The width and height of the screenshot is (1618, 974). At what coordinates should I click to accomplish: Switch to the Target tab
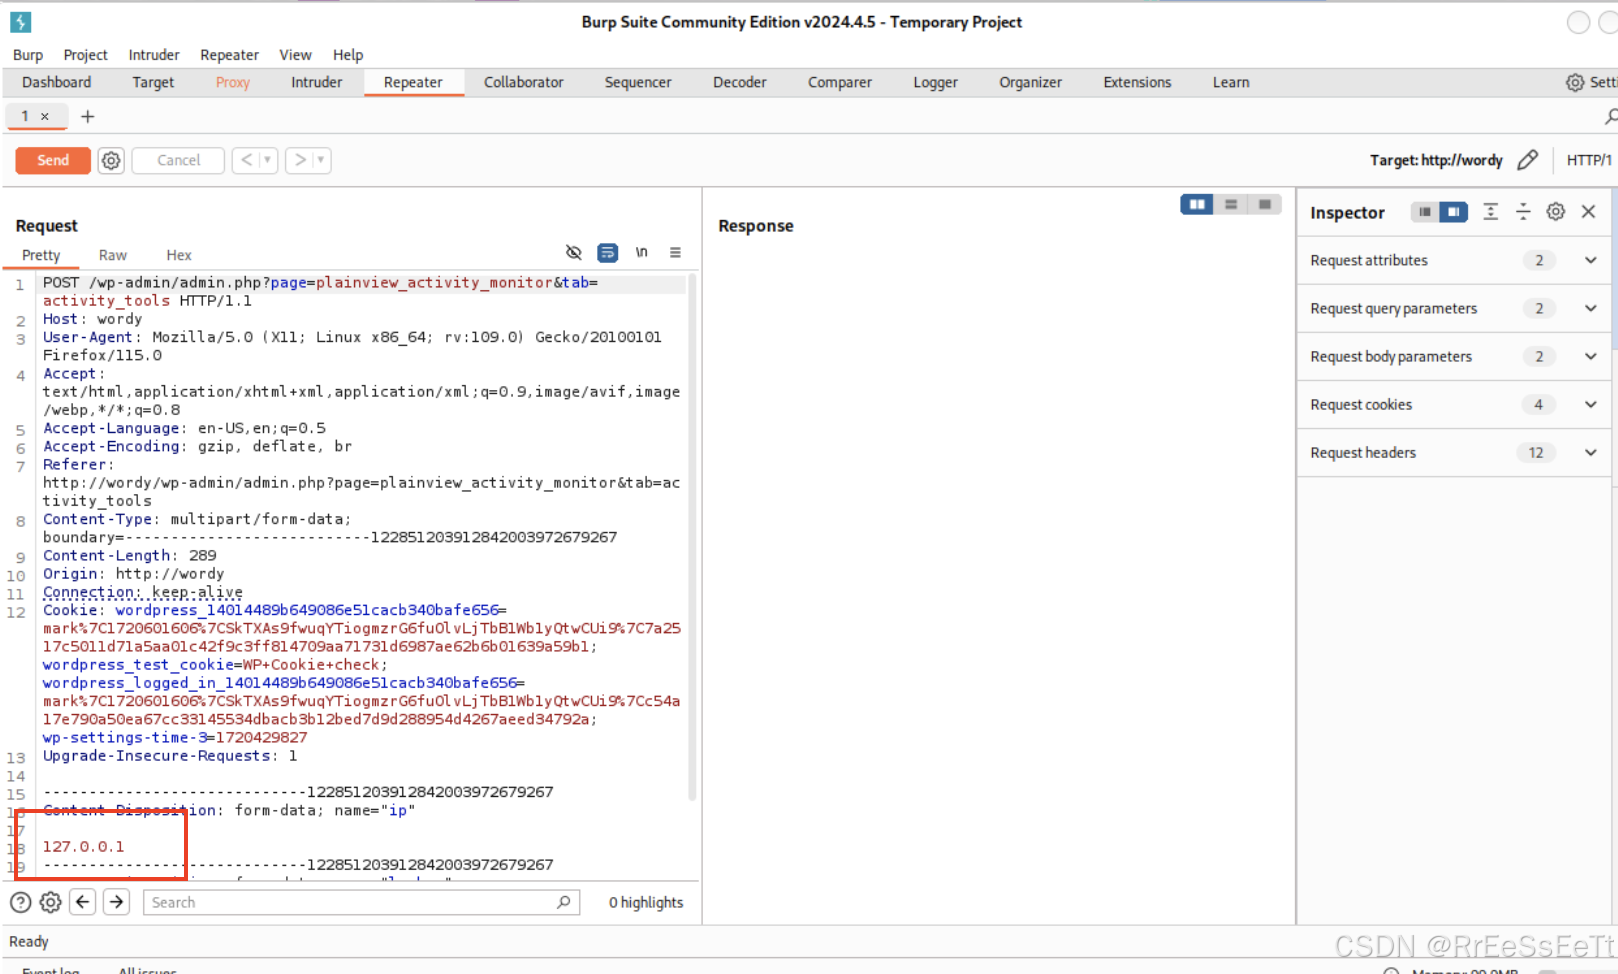(x=153, y=82)
